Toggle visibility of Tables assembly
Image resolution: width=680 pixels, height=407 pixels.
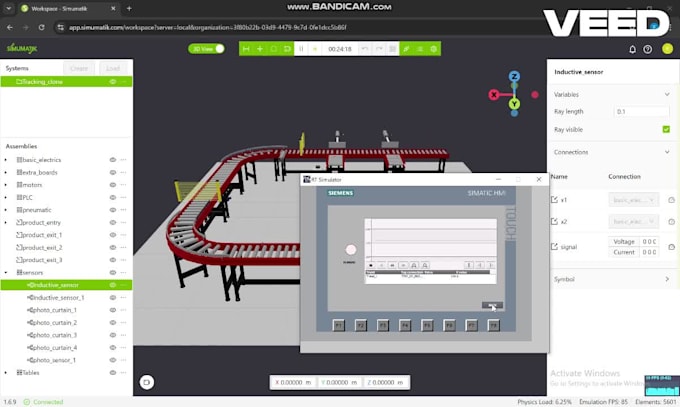point(112,373)
